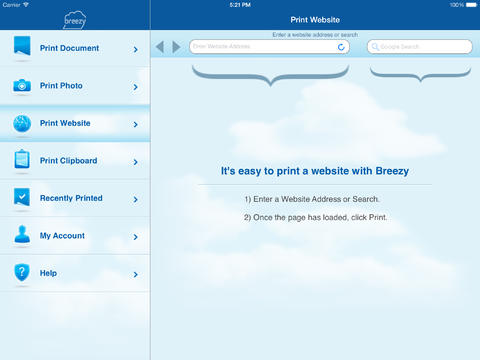
Task: Click the Help question mark shield icon
Action: point(22,272)
